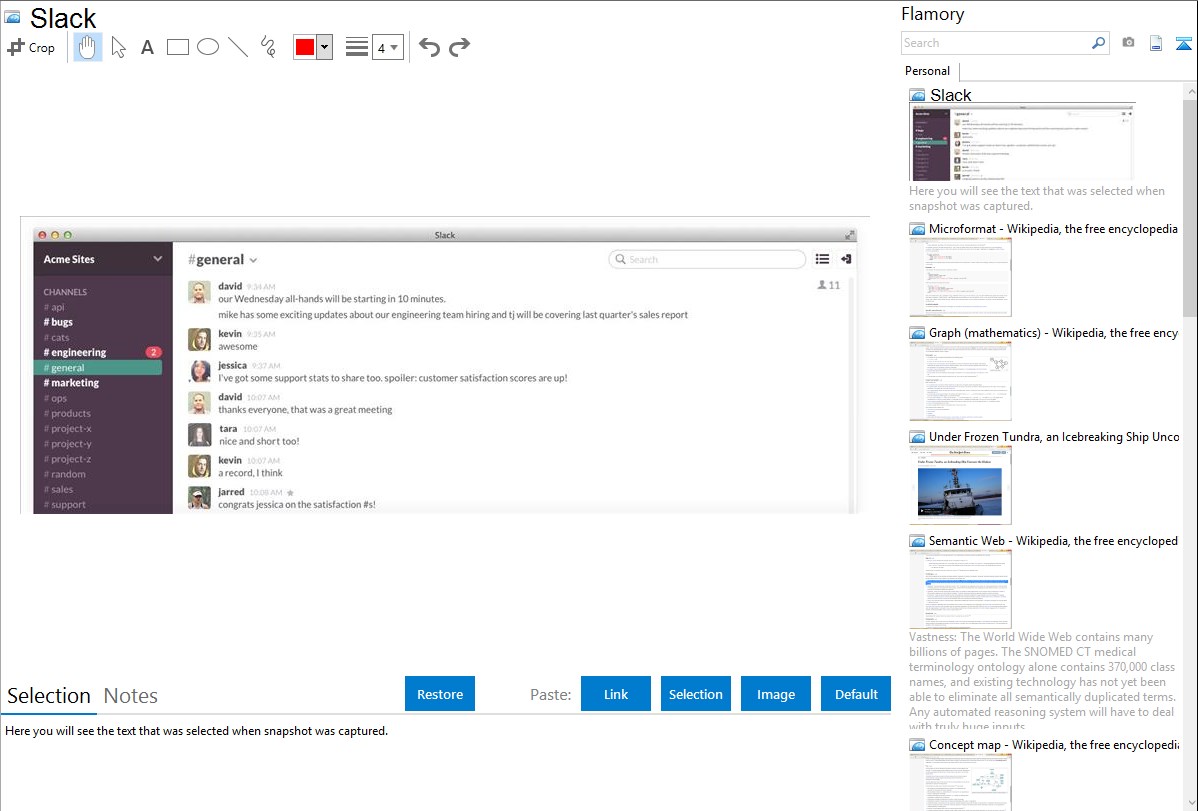
Task: Click the red color swatch
Action: click(x=305, y=47)
